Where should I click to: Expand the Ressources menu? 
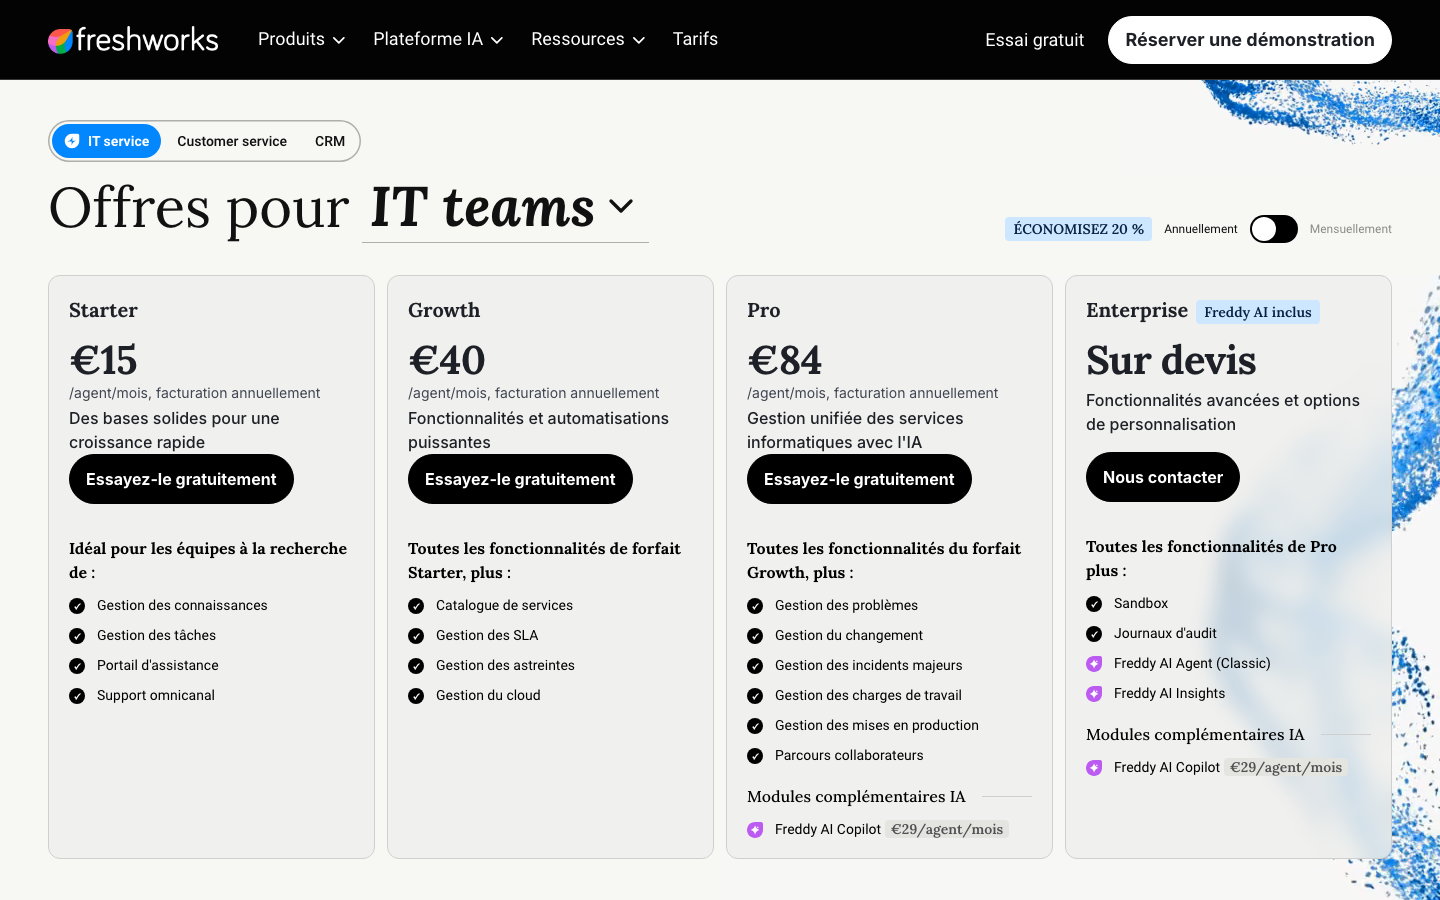click(x=588, y=39)
